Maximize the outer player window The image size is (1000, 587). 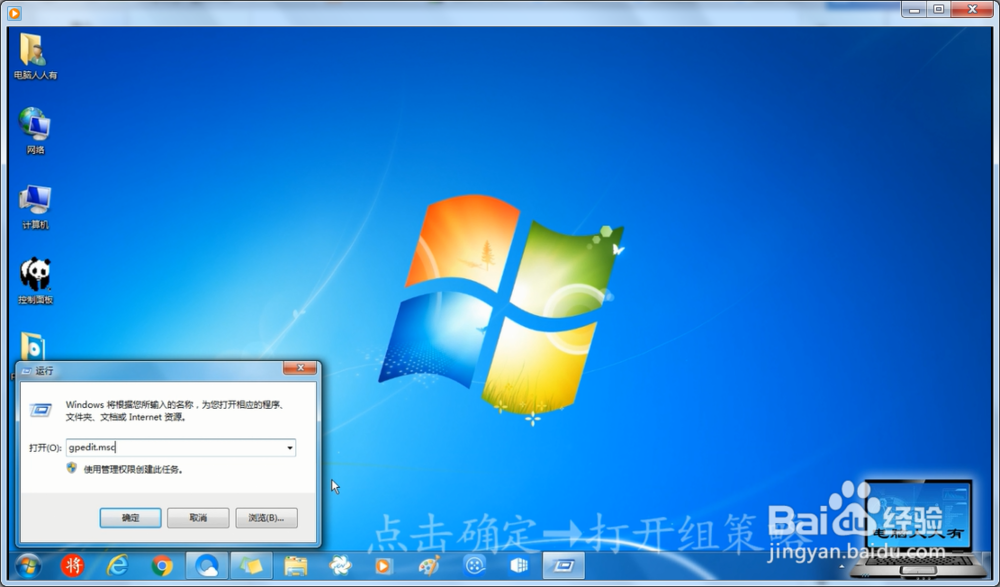(x=939, y=10)
